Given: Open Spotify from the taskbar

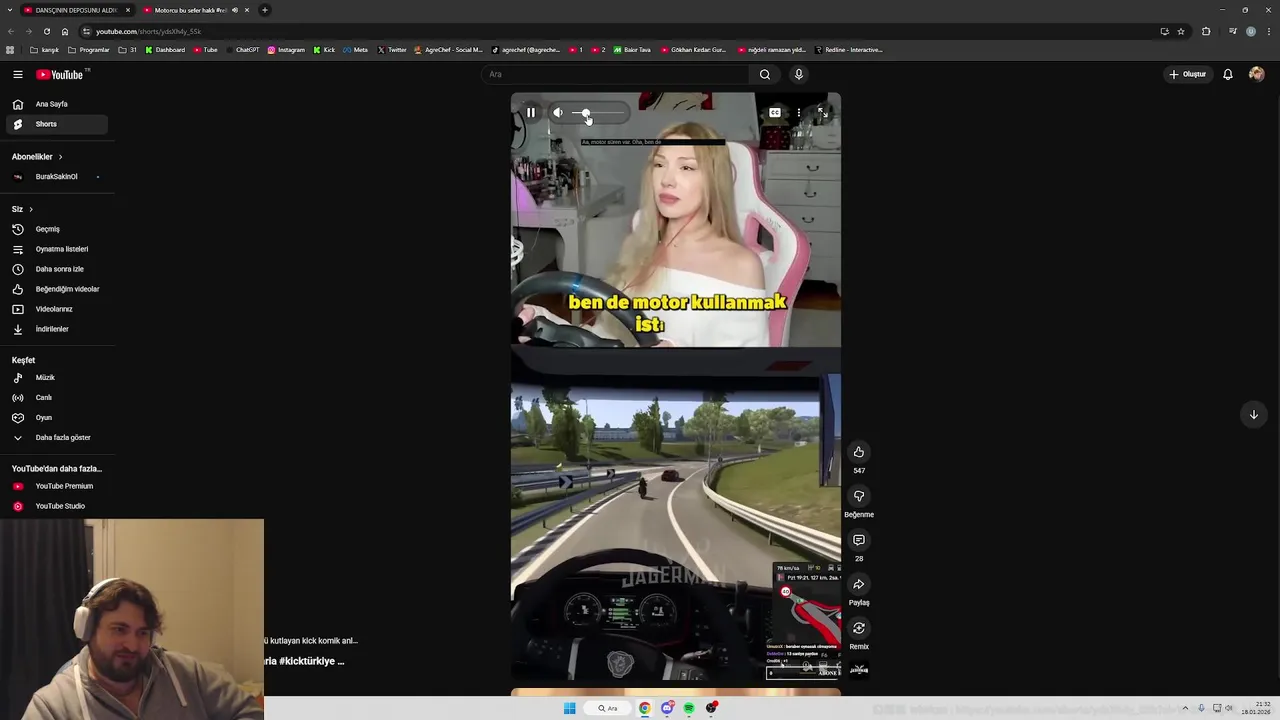Looking at the screenshot, I should pyautogui.click(x=689, y=708).
